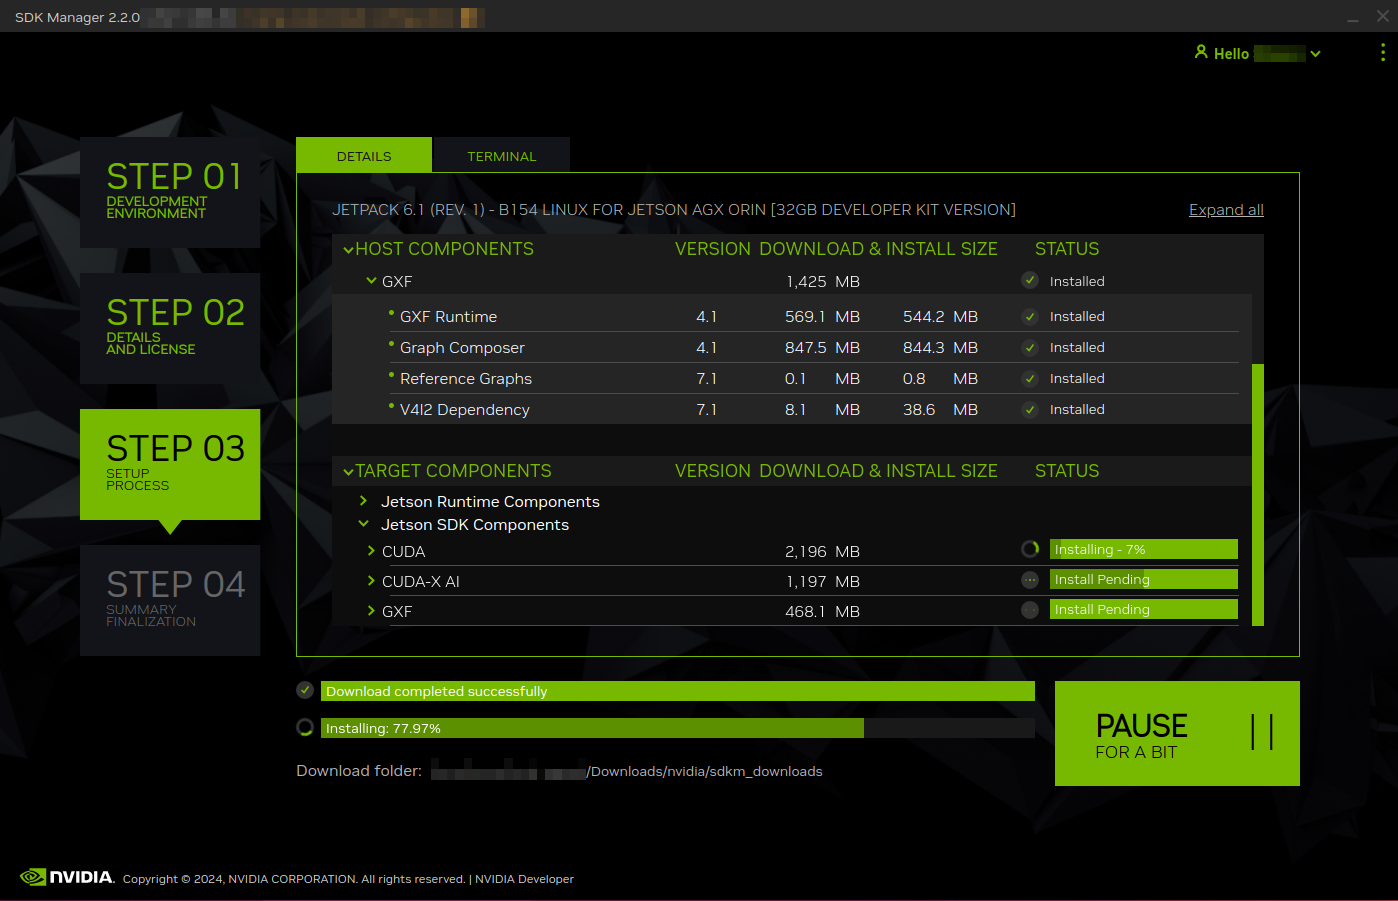Click the 1,197 MB CUDA-X AI size
The width and height of the screenshot is (1398, 901).
click(x=823, y=582)
